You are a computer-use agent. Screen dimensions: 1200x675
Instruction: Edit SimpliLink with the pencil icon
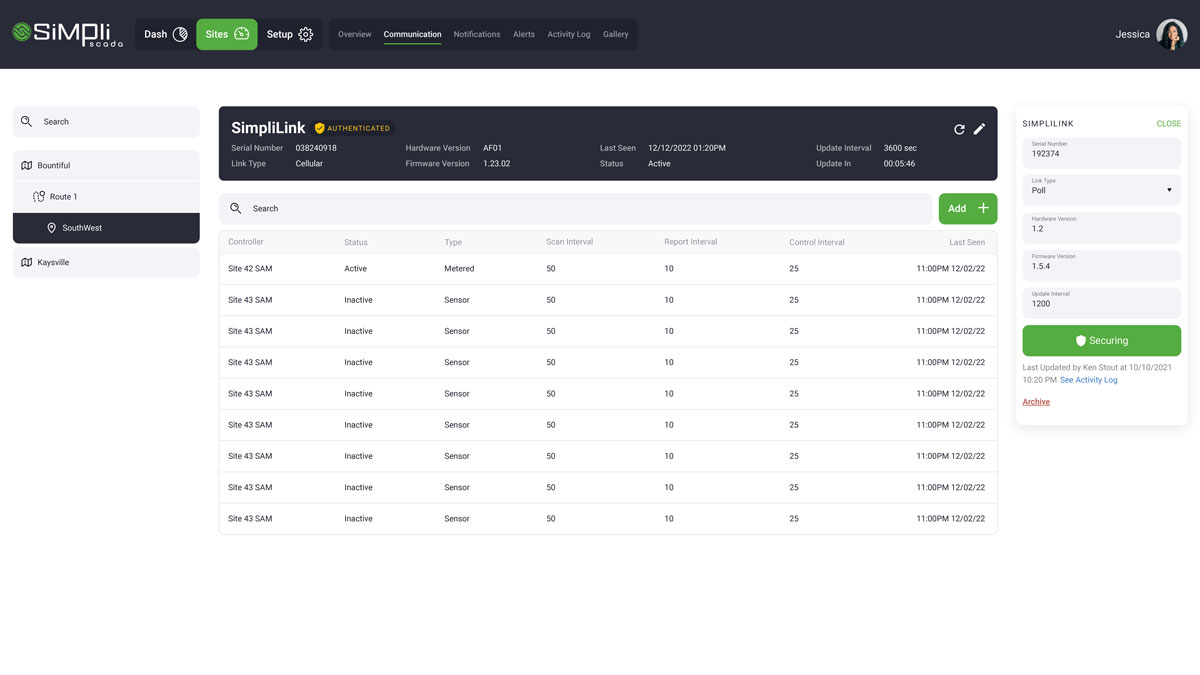click(x=979, y=129)
